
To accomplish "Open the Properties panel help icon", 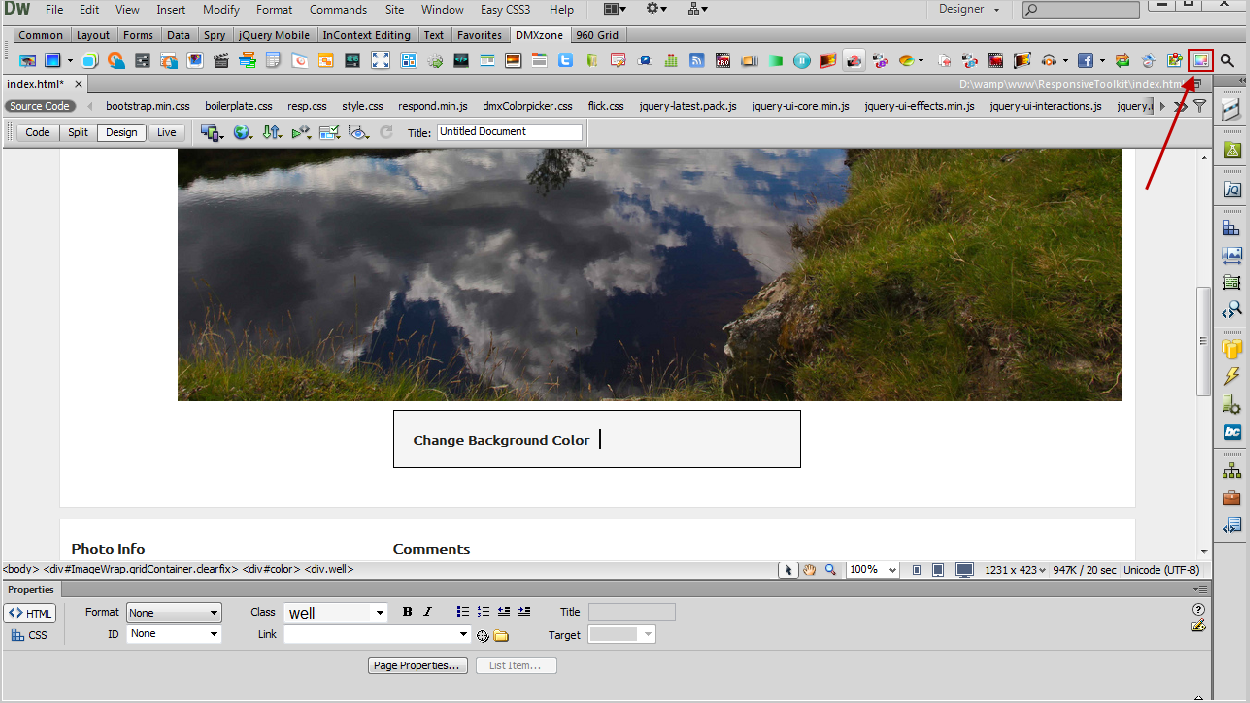I will (x=1198, y=609).
